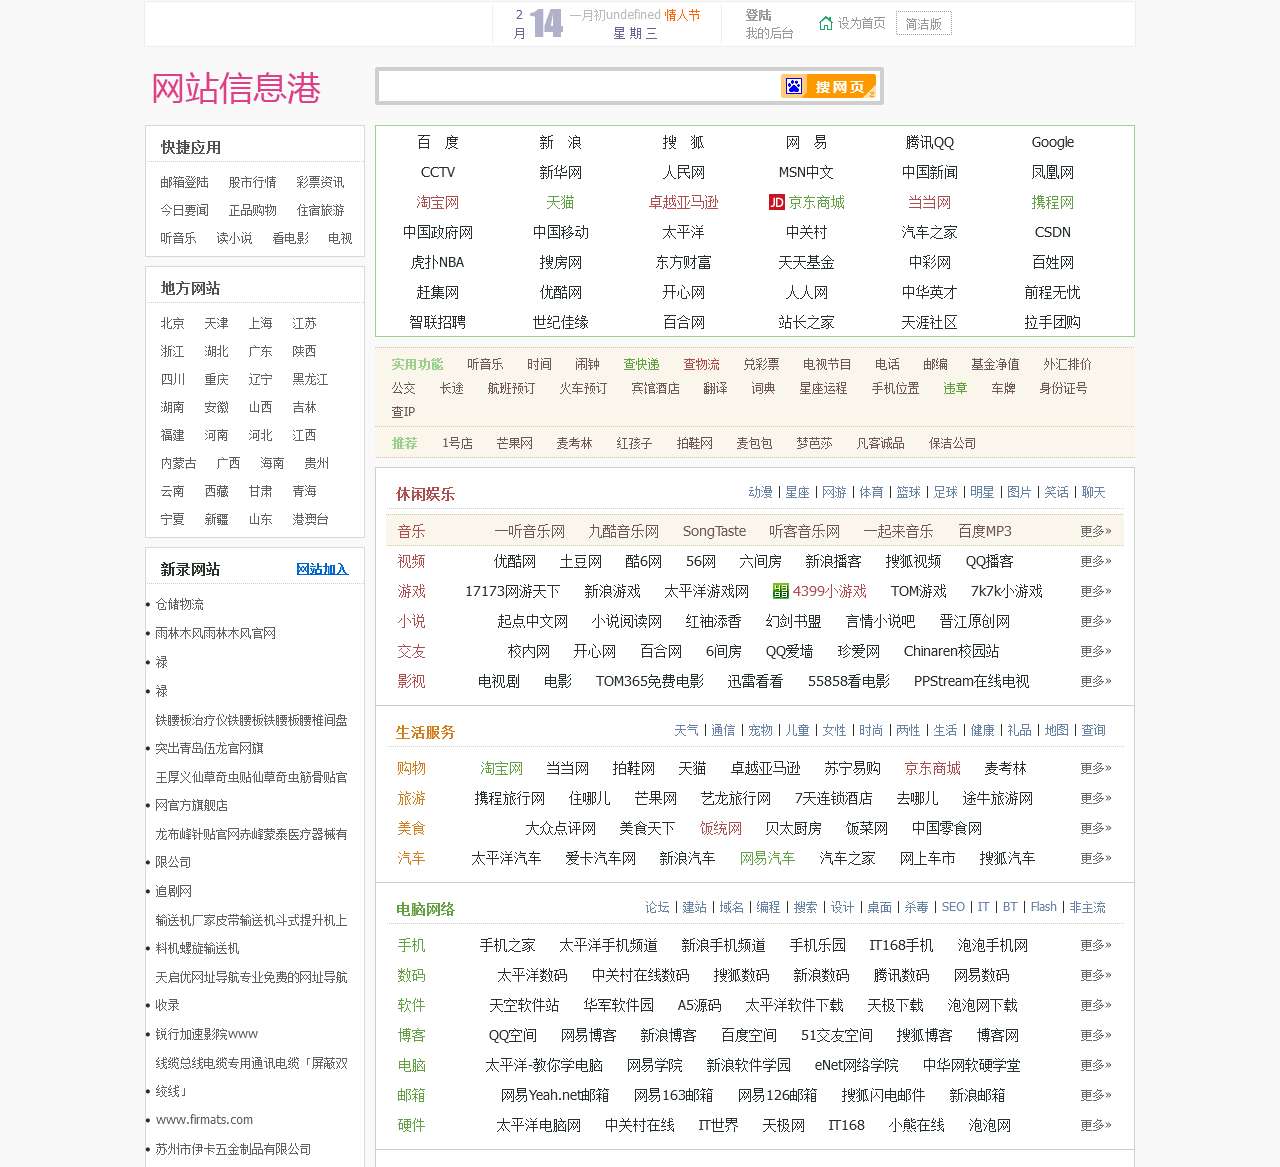1280x1167 pixels.
Task: Open 港澳台 in 地方网站
Action: [x=310, y=519]
